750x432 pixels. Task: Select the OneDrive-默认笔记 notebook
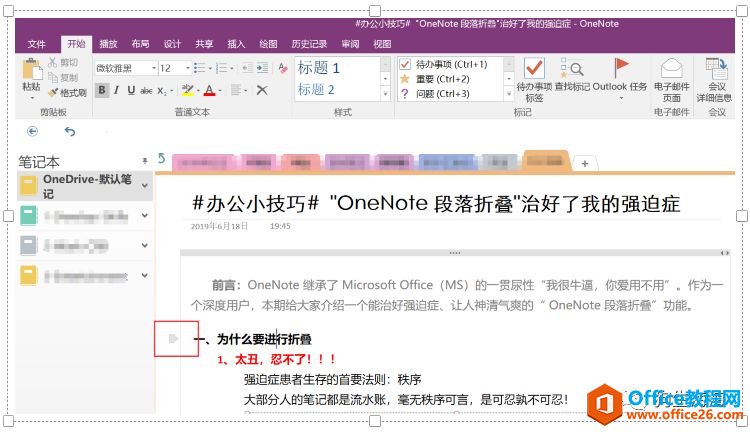click(x=85, y=186)
